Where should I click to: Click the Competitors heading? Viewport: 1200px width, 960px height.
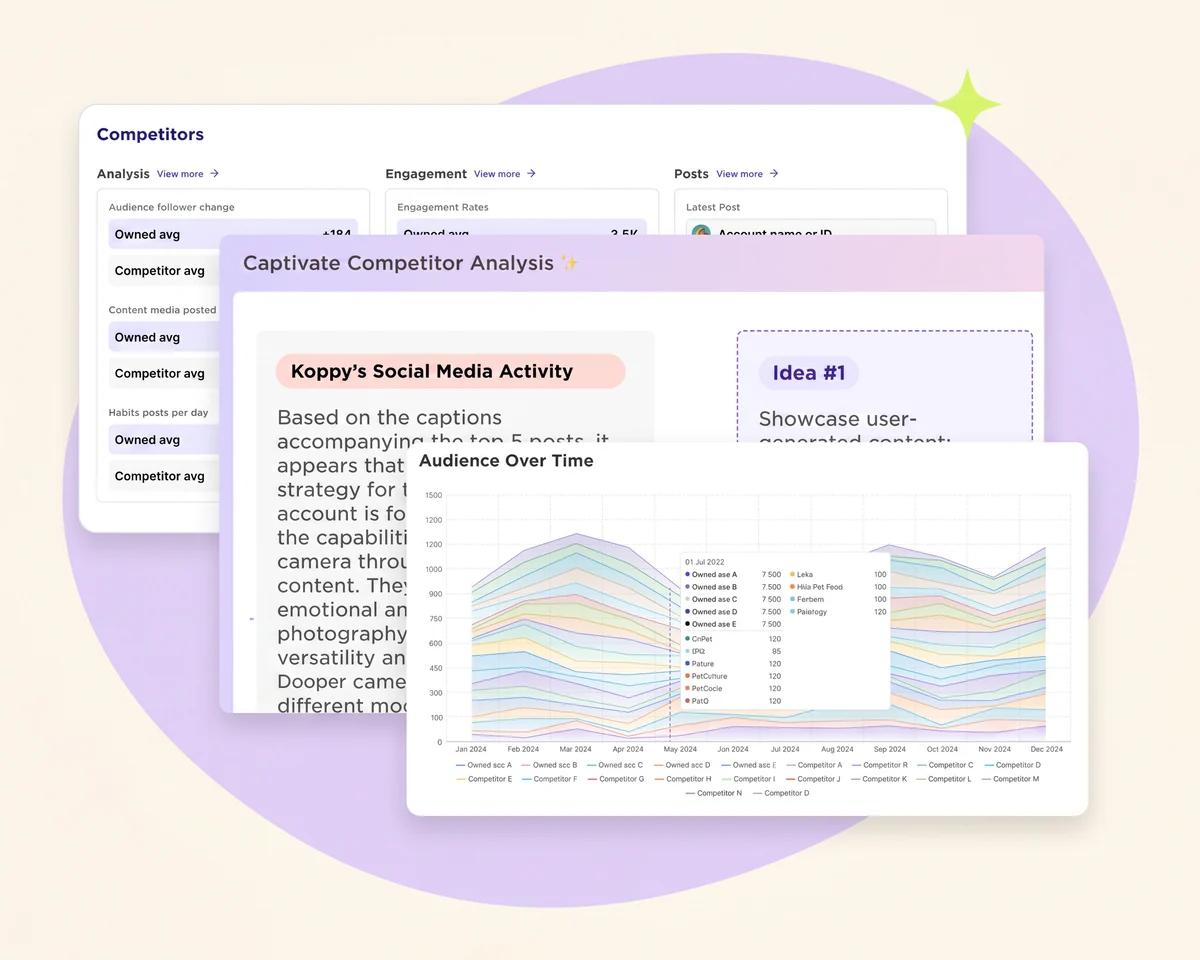(150, 134)
